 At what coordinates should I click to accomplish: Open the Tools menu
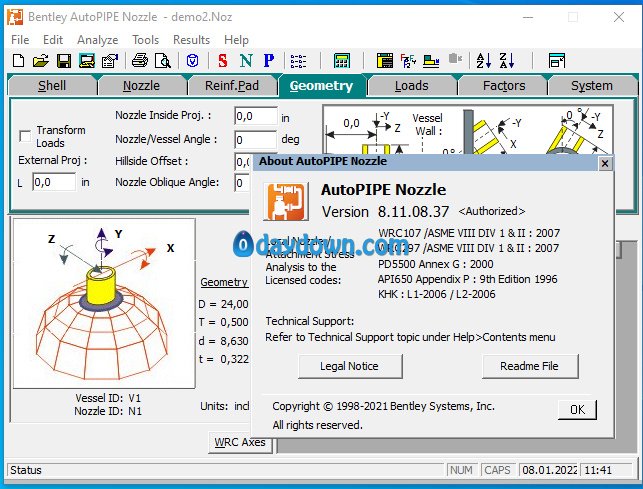tap(146, 40)
